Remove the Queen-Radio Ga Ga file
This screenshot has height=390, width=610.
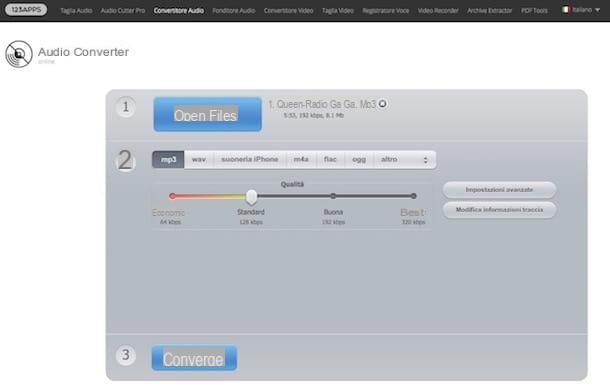point(382,104)
